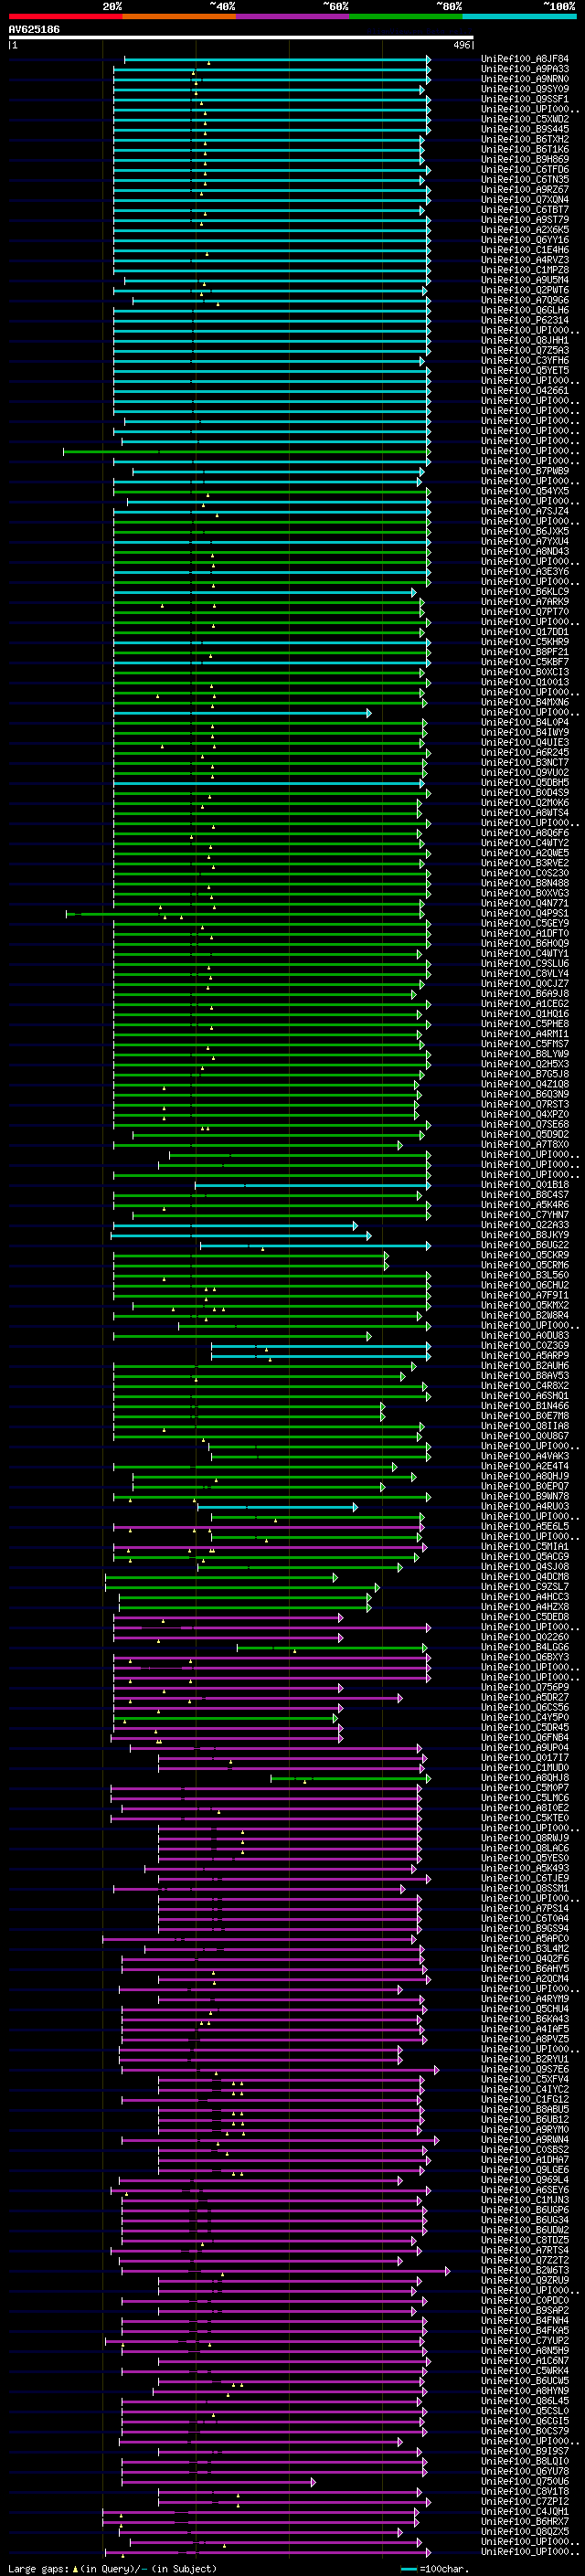Select the UniRef100_C1E4H6 entry
The image size is (585, 2576).
point(525,250)
